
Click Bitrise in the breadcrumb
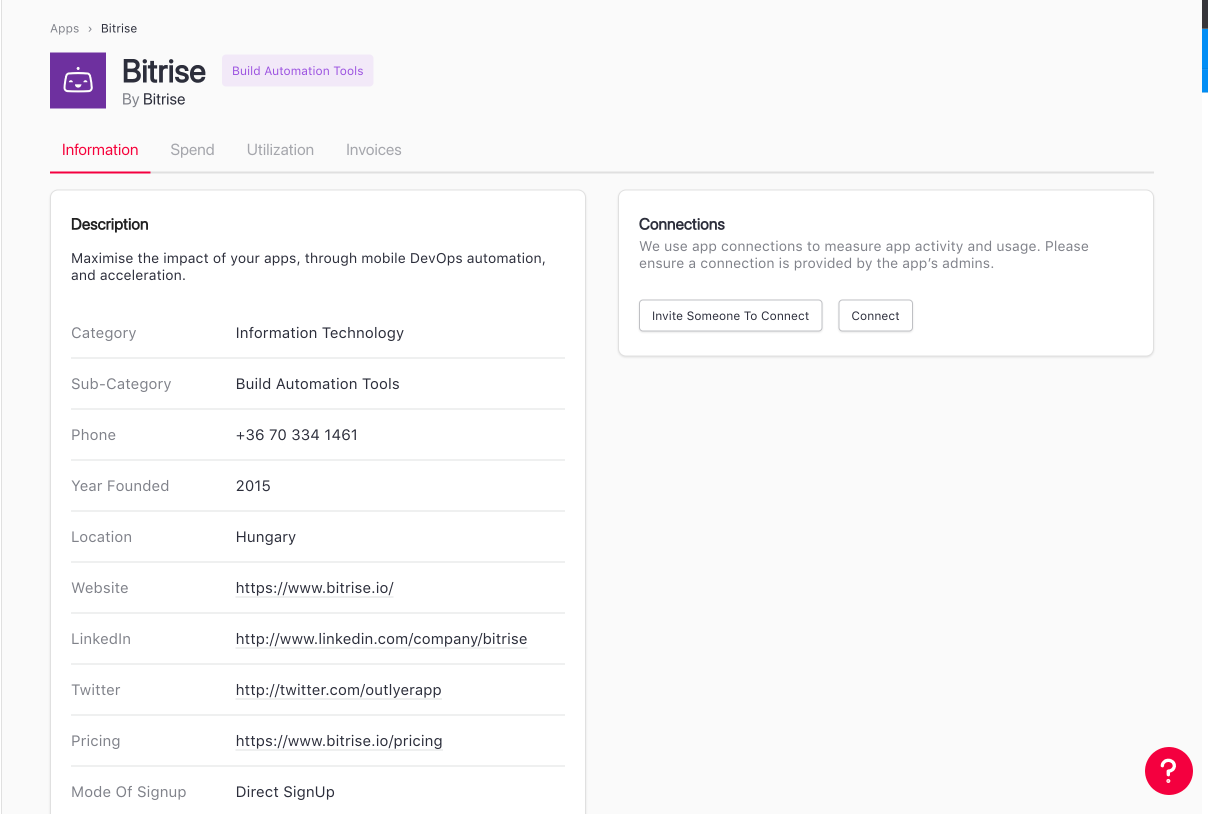coord(119,29)
